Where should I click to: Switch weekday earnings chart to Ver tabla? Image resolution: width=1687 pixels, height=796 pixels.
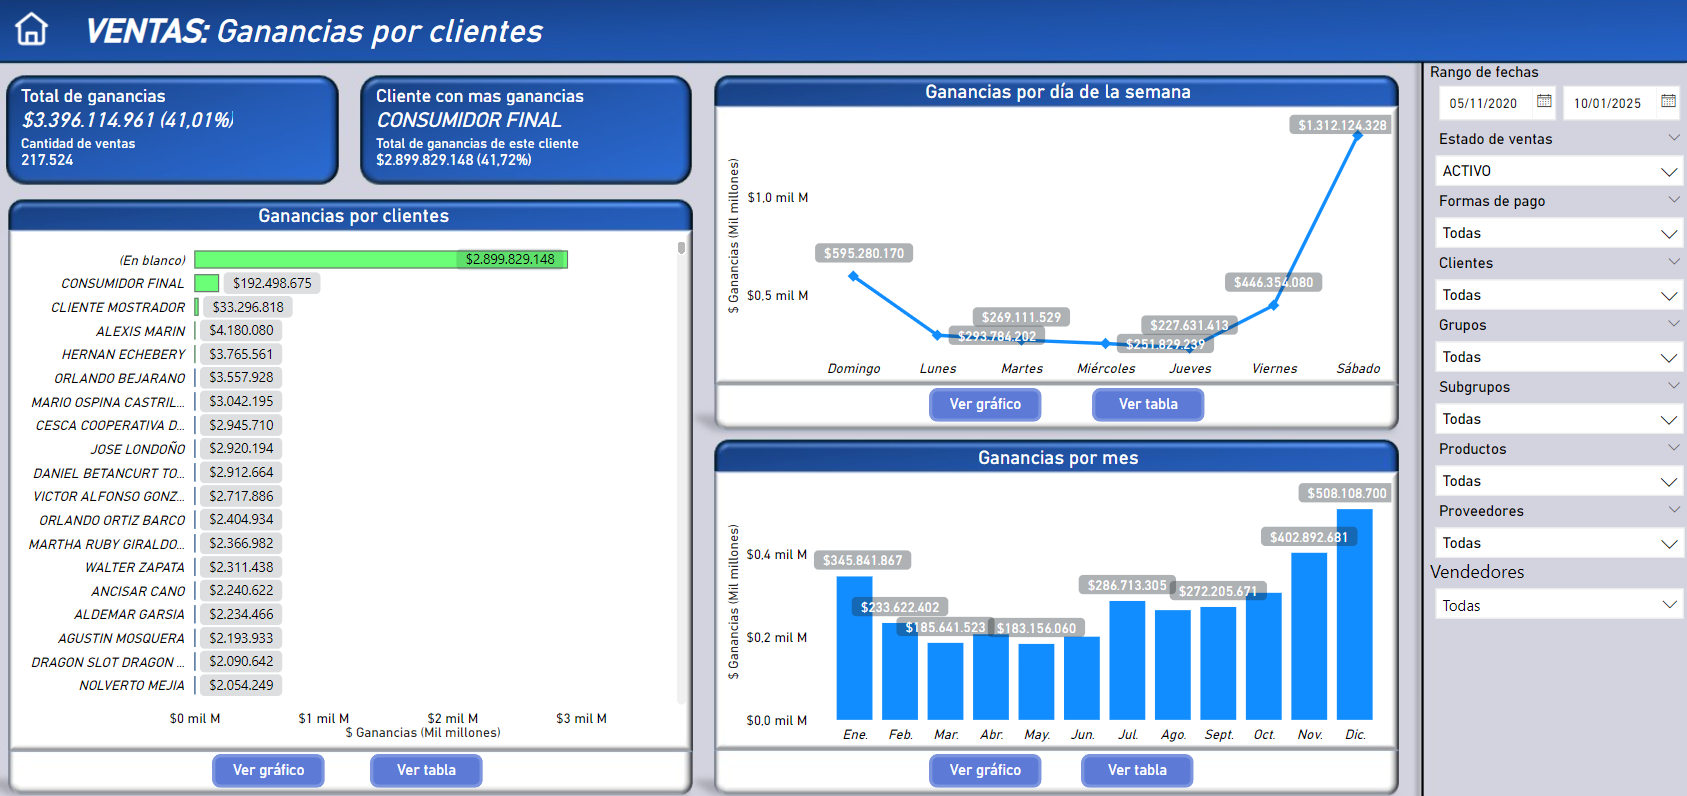[x=1147, y=404]
